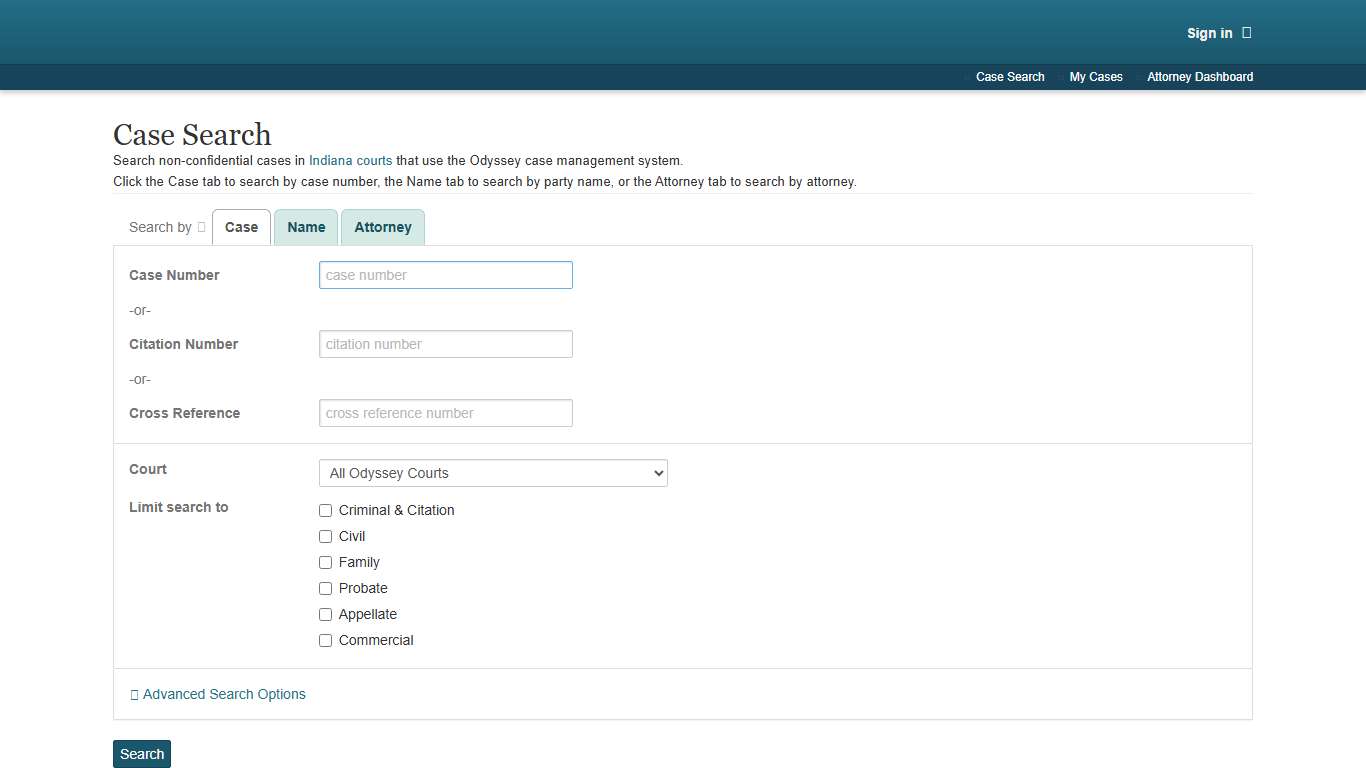Toggle the Appellate checkbox
This screenshot has height=768, width=1366.
(325, 614)
